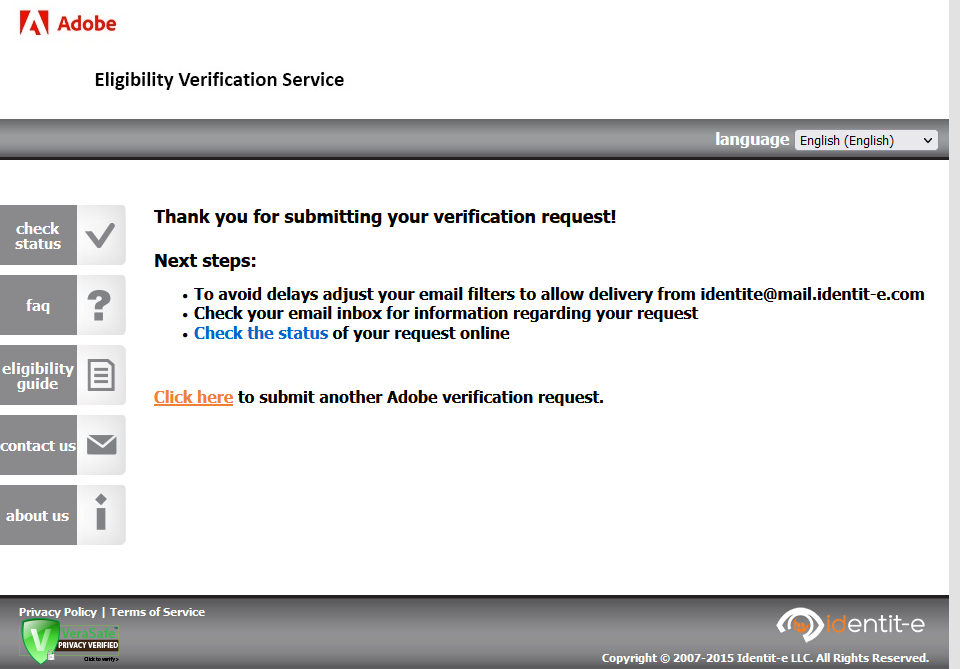This screenshot has height=669, width=960.
Task: Click the Adobe logo
Action: click(x=67, y=23)
